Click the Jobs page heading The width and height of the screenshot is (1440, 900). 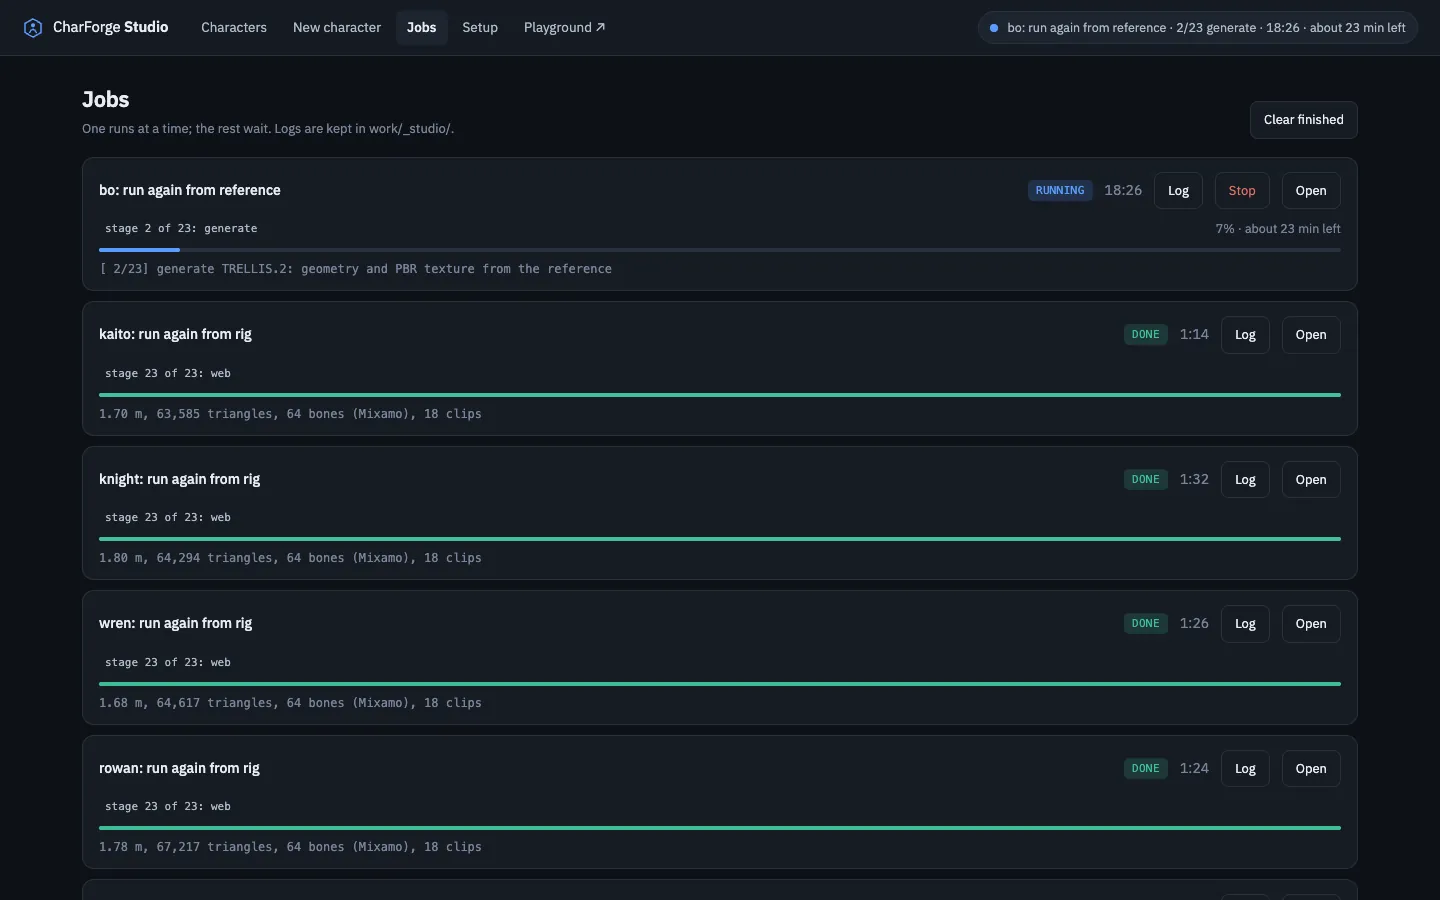coord(106,100)
